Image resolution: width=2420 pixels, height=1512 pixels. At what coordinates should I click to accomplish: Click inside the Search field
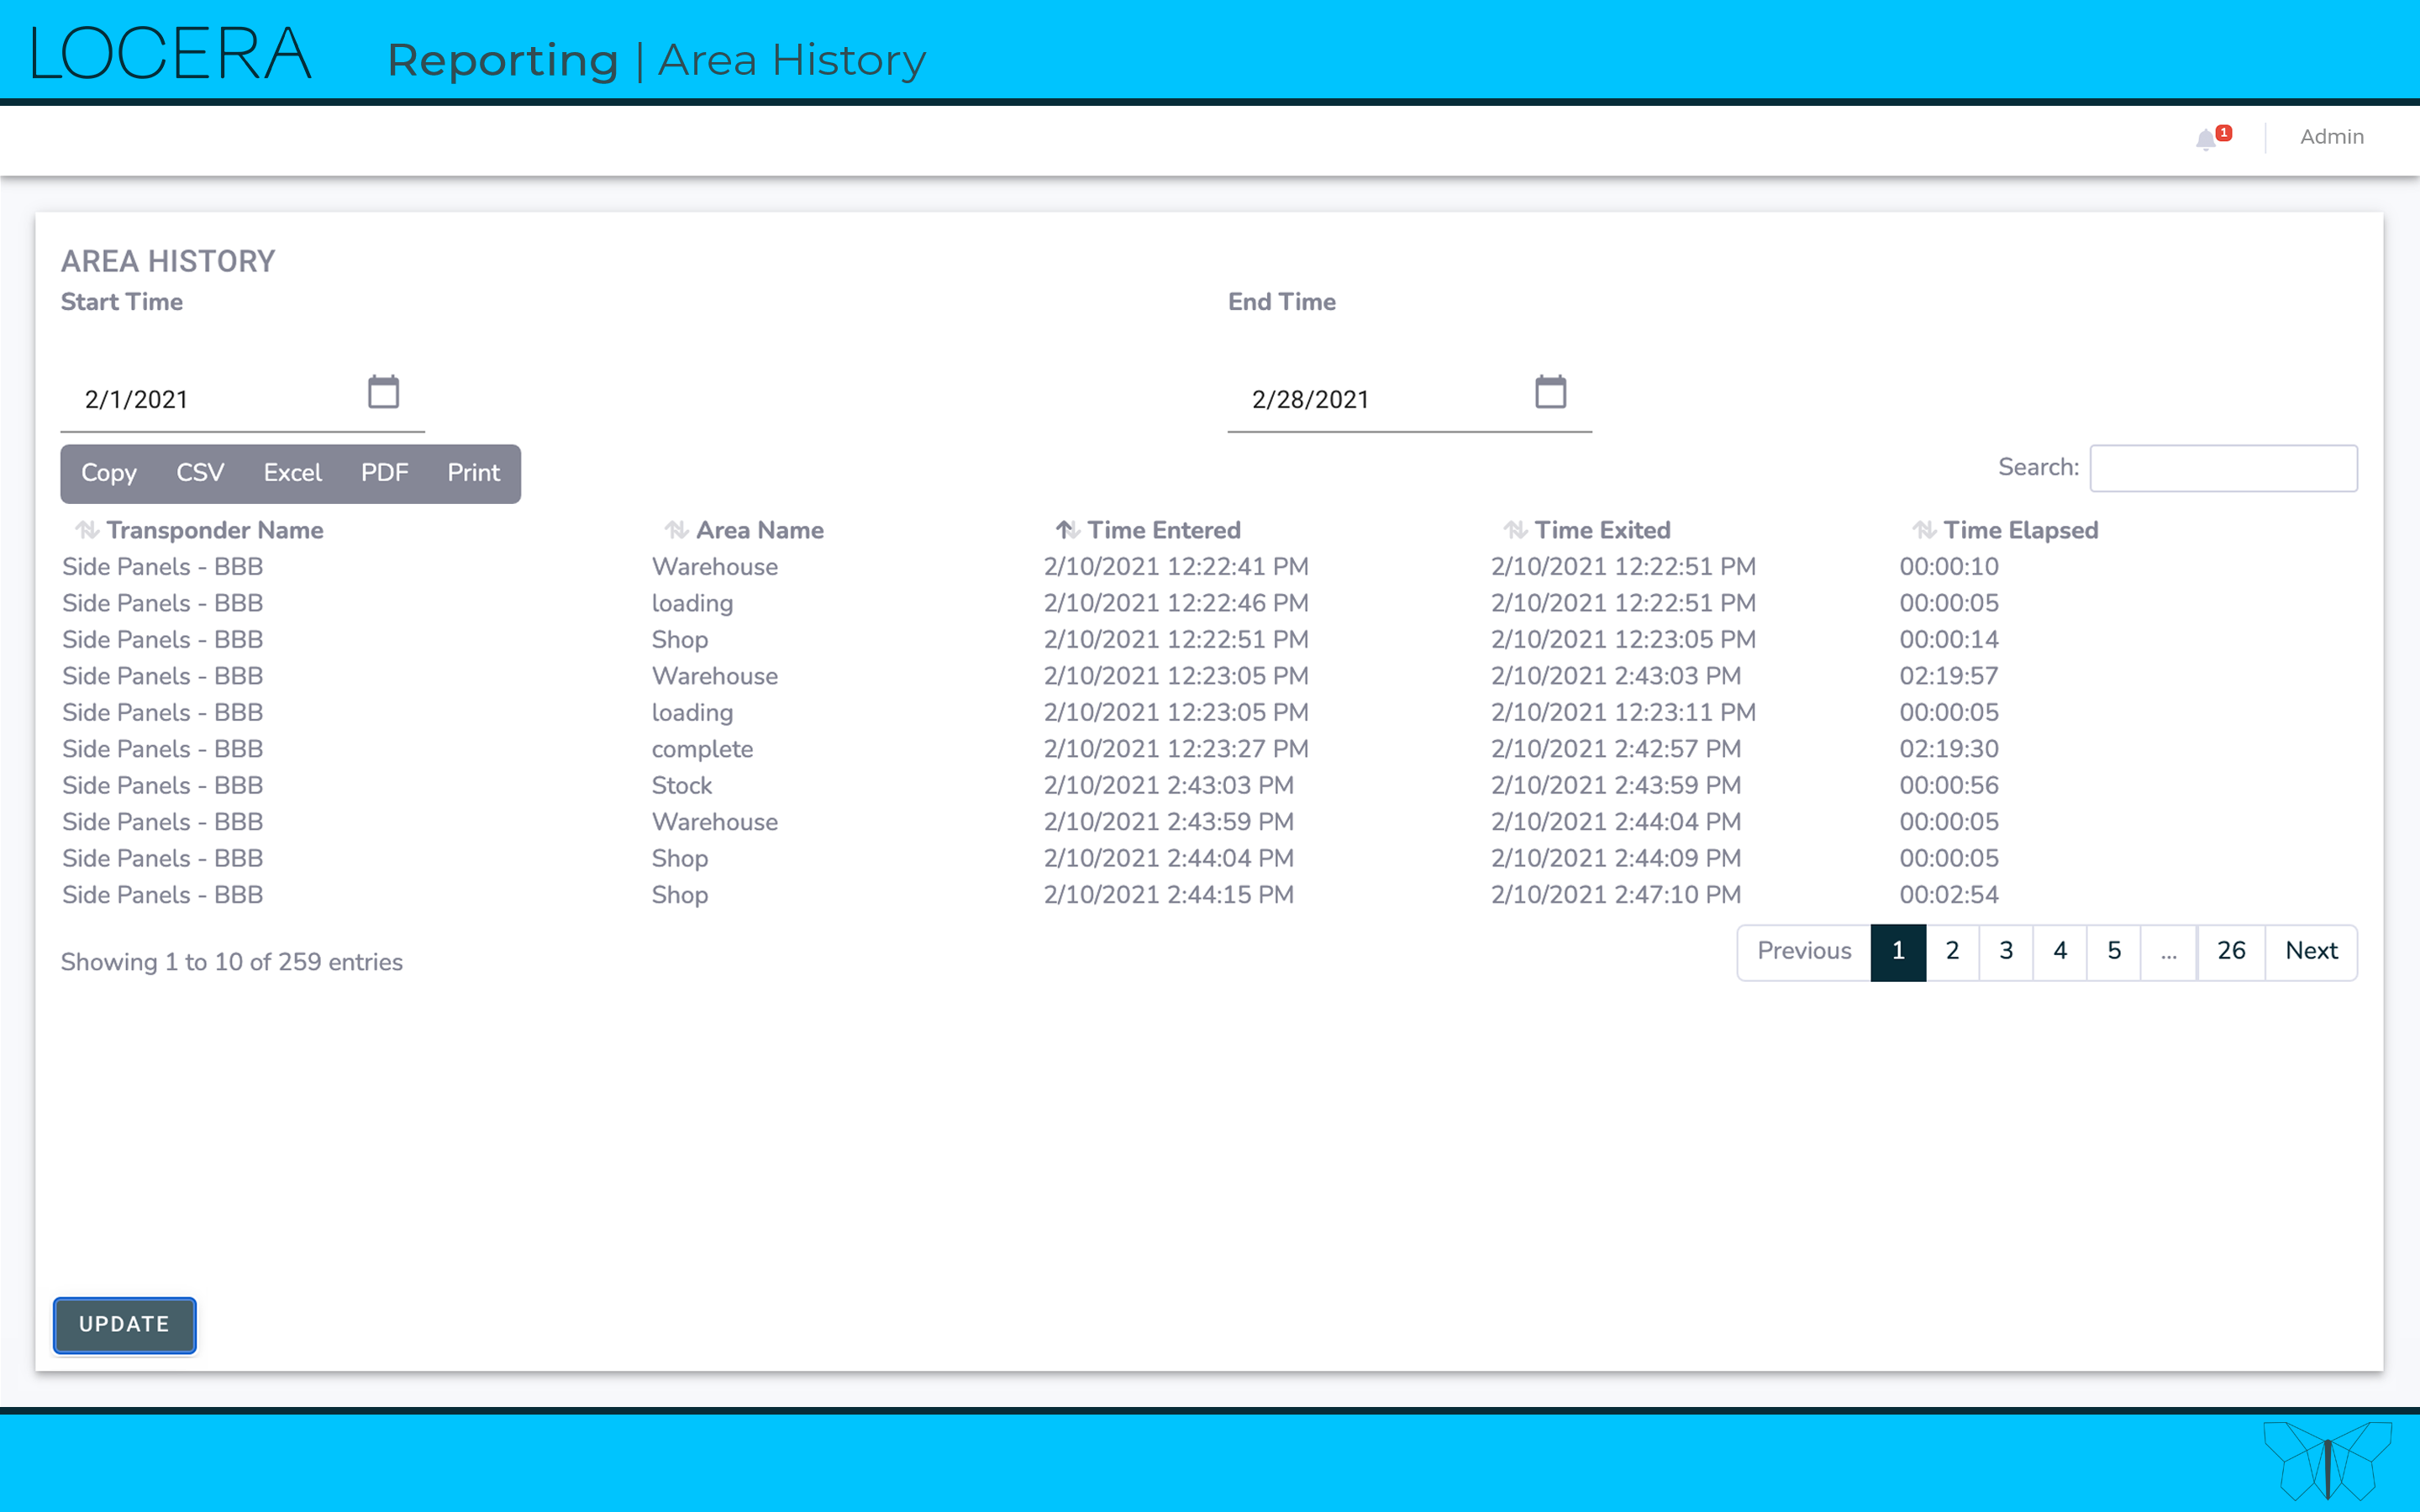[2224, 467]
